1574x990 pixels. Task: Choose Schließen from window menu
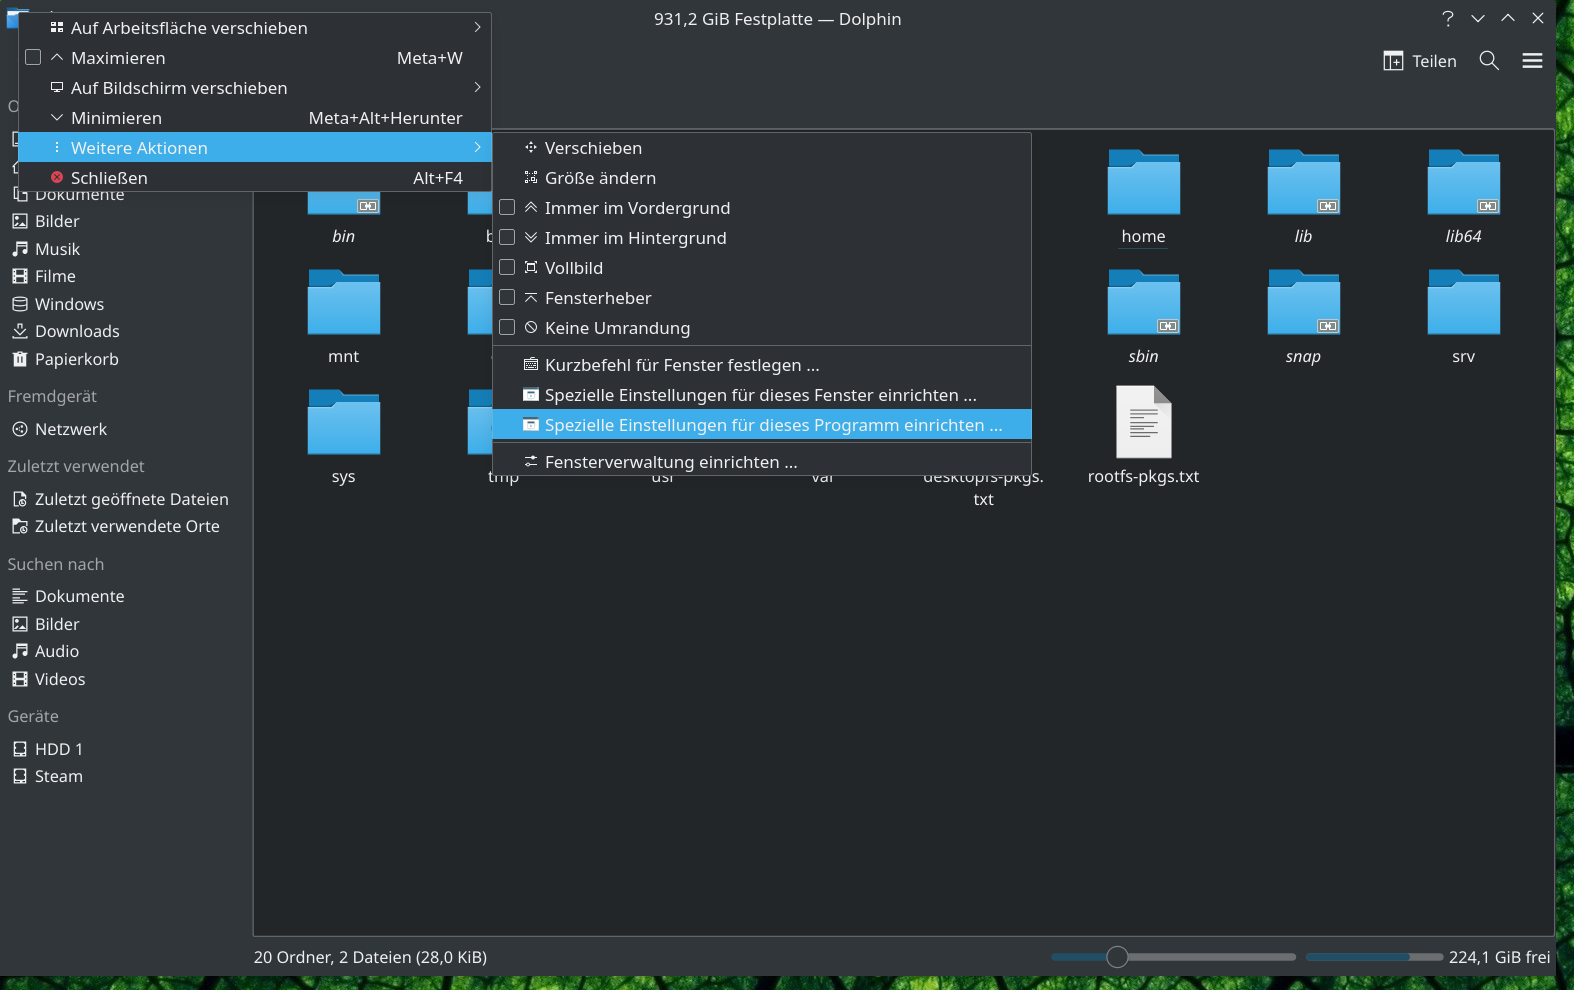(255, 178)
